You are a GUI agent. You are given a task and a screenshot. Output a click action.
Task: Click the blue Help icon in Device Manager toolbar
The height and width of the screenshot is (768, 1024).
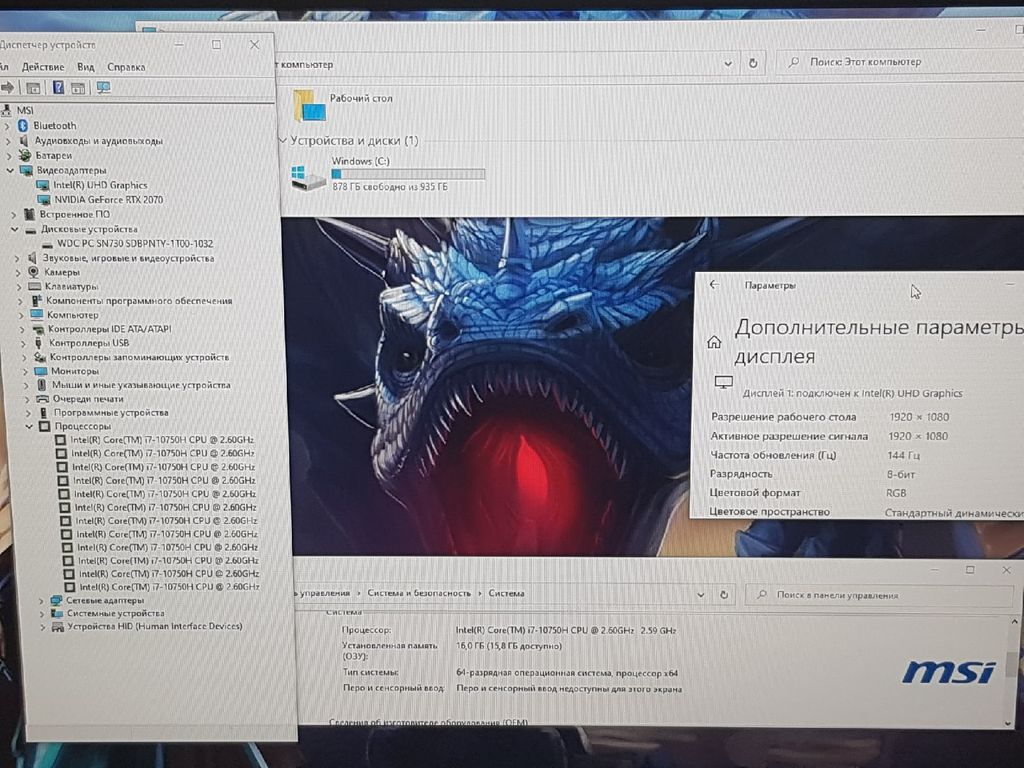coord(58,88)
